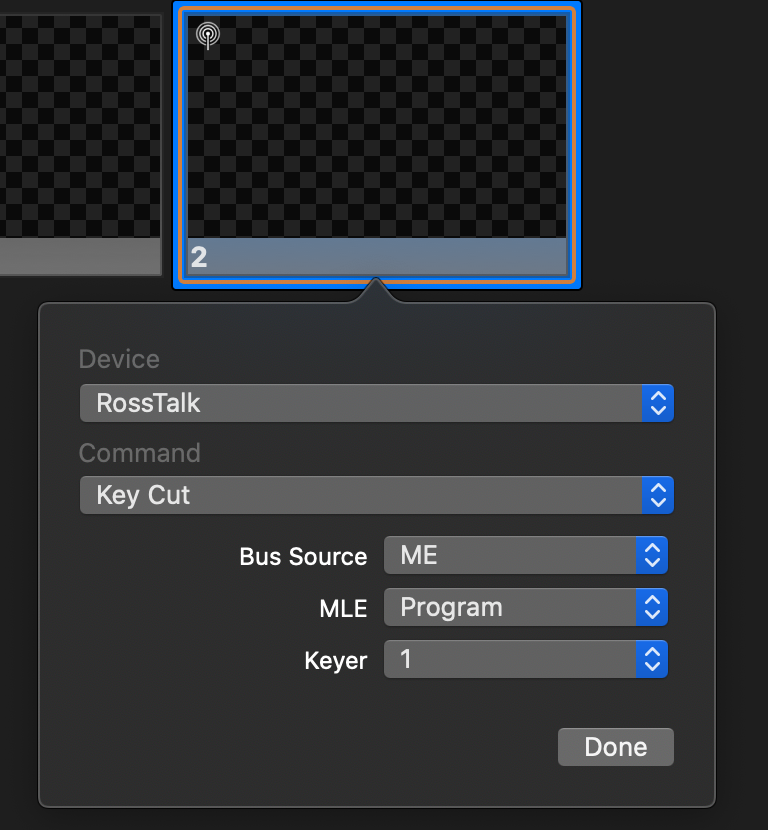Click the blue stepper arrows on Keyer field

click(652, 660)
